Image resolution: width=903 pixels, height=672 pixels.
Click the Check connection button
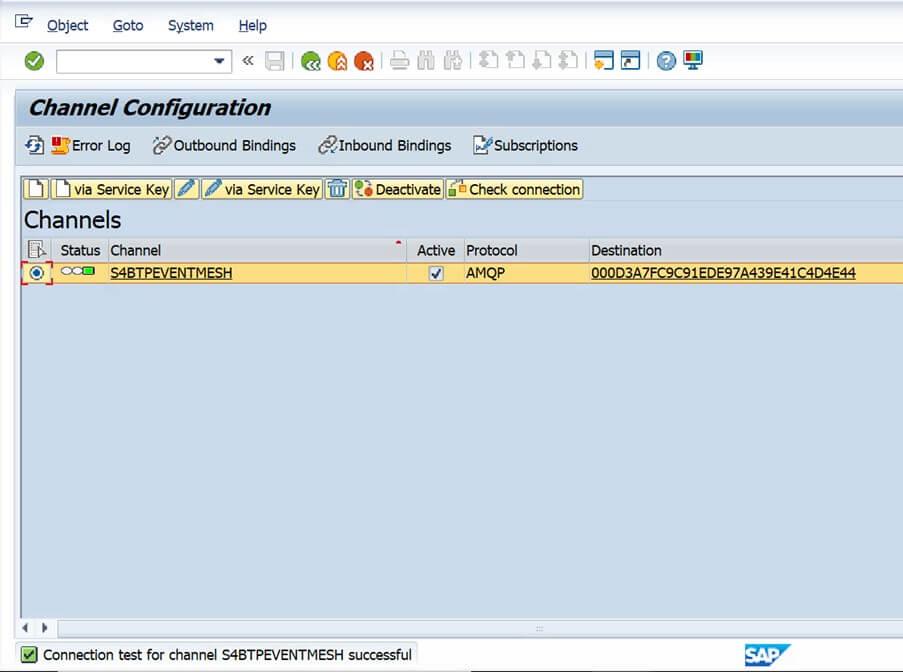[x=515, y=189]
